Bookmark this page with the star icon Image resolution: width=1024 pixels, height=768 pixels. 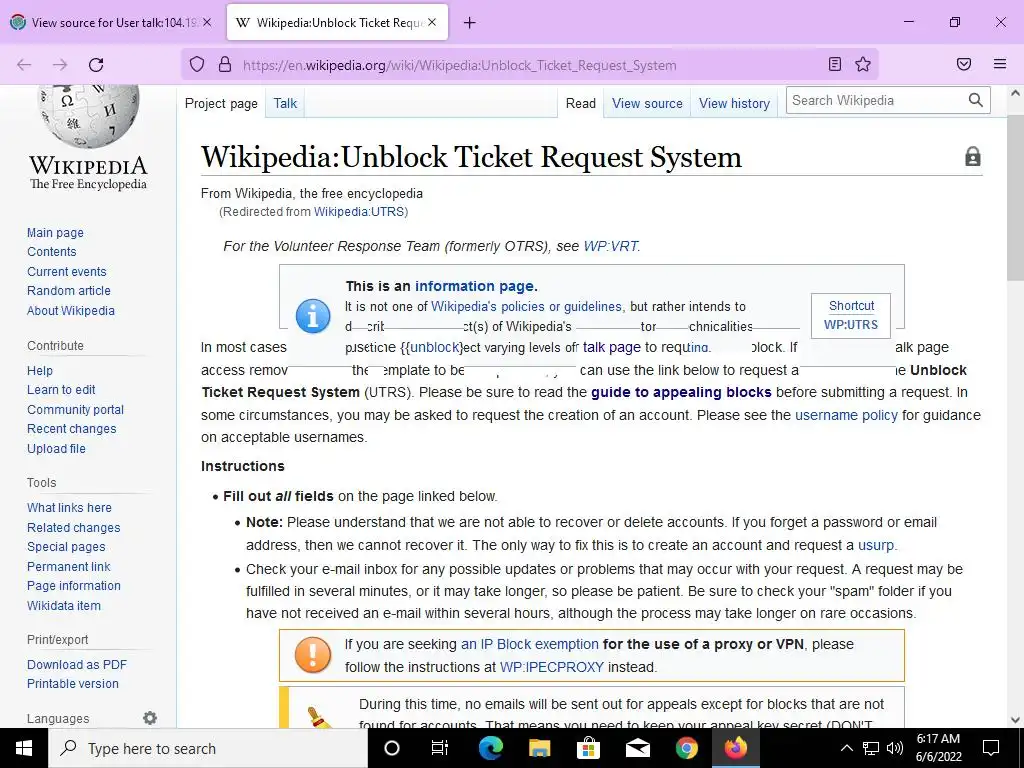point(863,64)
